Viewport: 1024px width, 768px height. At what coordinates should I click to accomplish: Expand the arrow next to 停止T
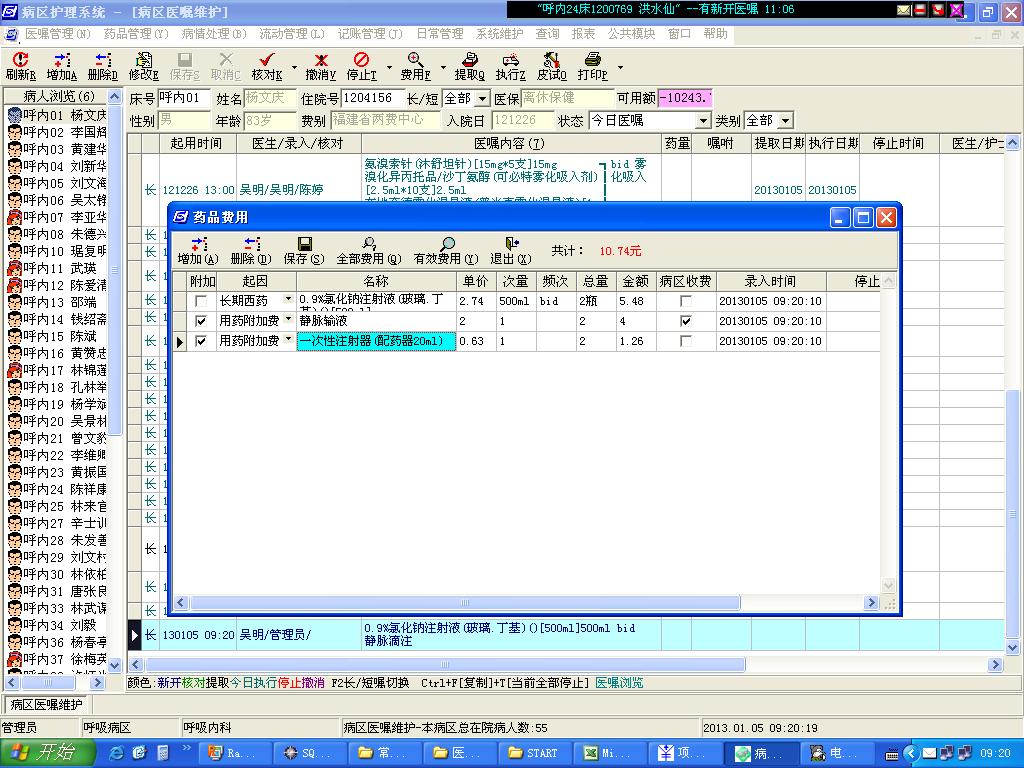point(389,67)
